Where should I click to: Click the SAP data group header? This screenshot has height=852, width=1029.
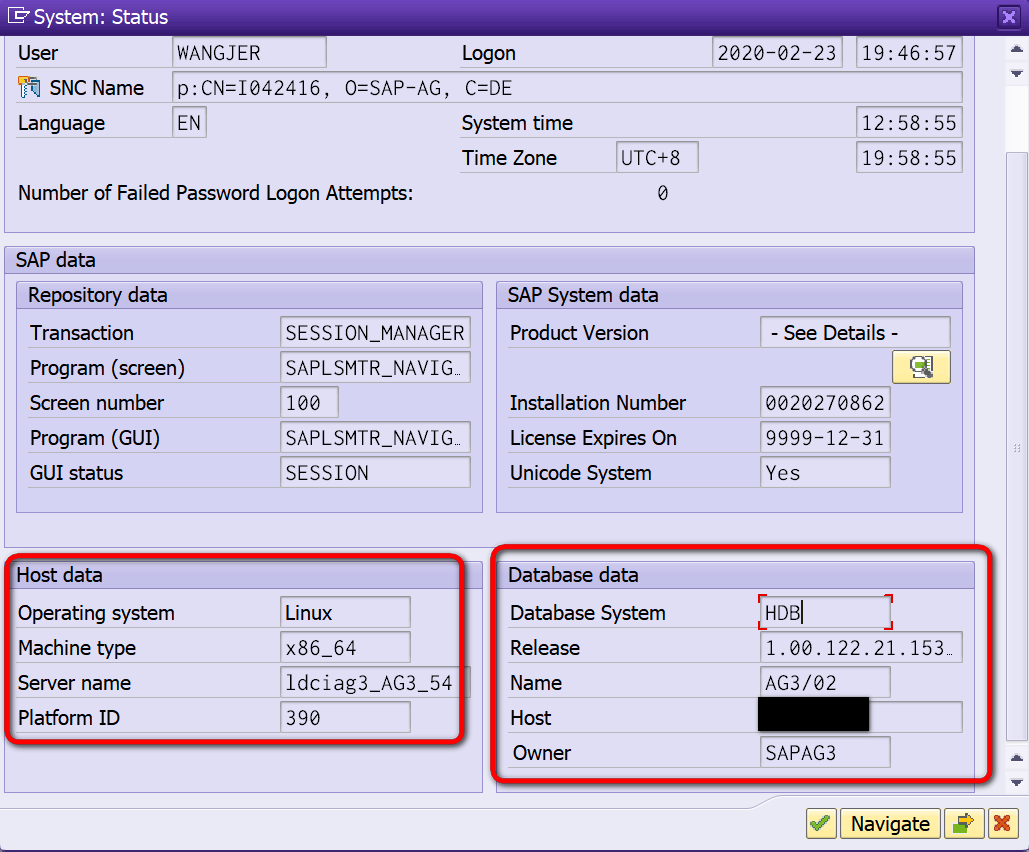(489, 260)
